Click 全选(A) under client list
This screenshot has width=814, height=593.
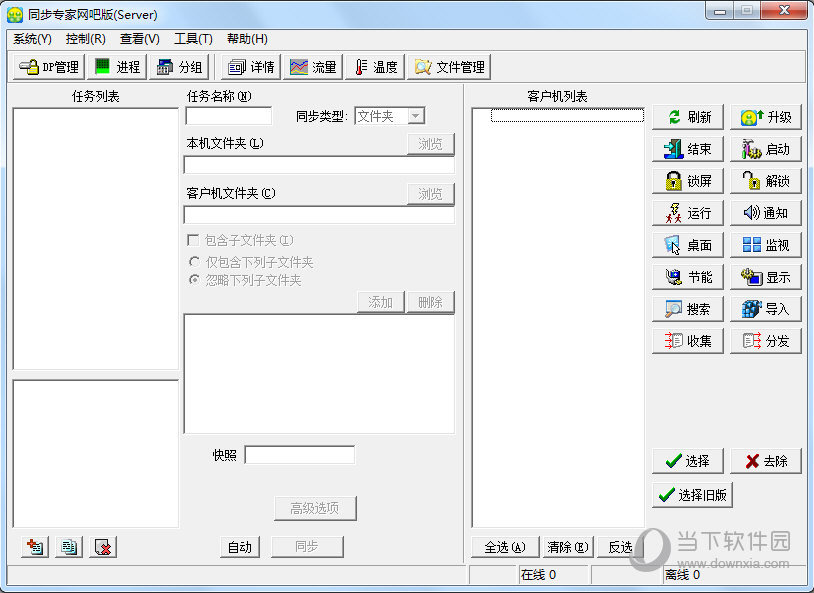505,547
